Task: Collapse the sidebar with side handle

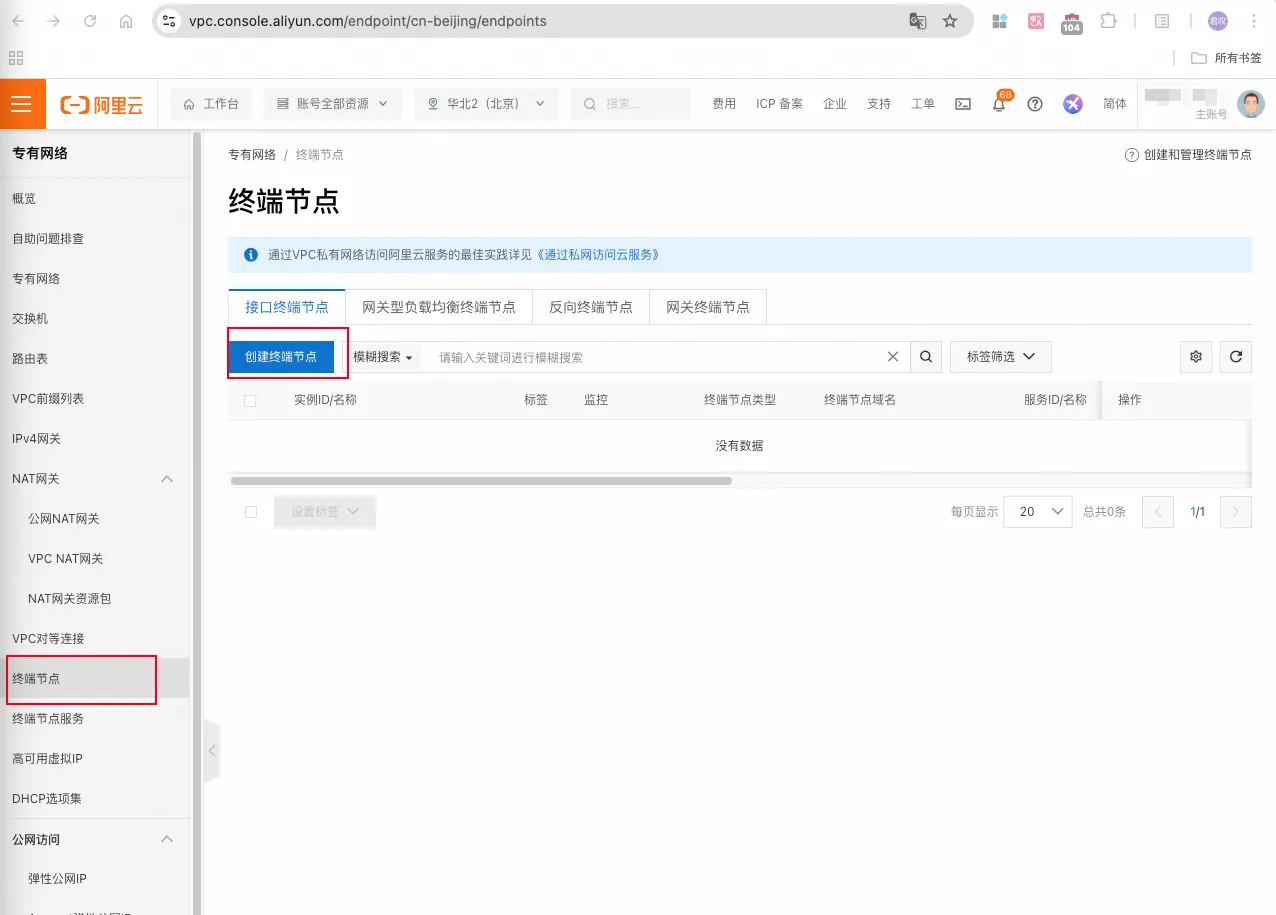Action: [x=211, y=750]
